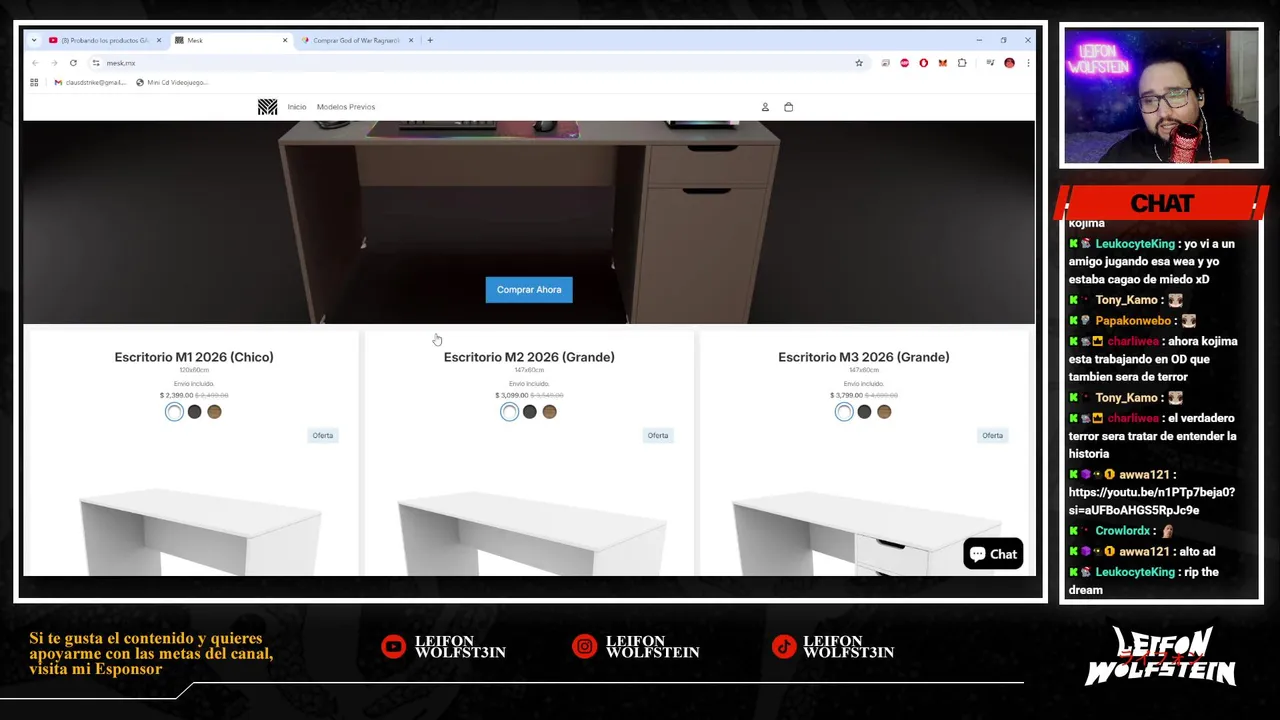1280x720 pixels.
Task: Click the YouTube Leifon Wolfst3in overlay icon
Action: tap(393, 647)
